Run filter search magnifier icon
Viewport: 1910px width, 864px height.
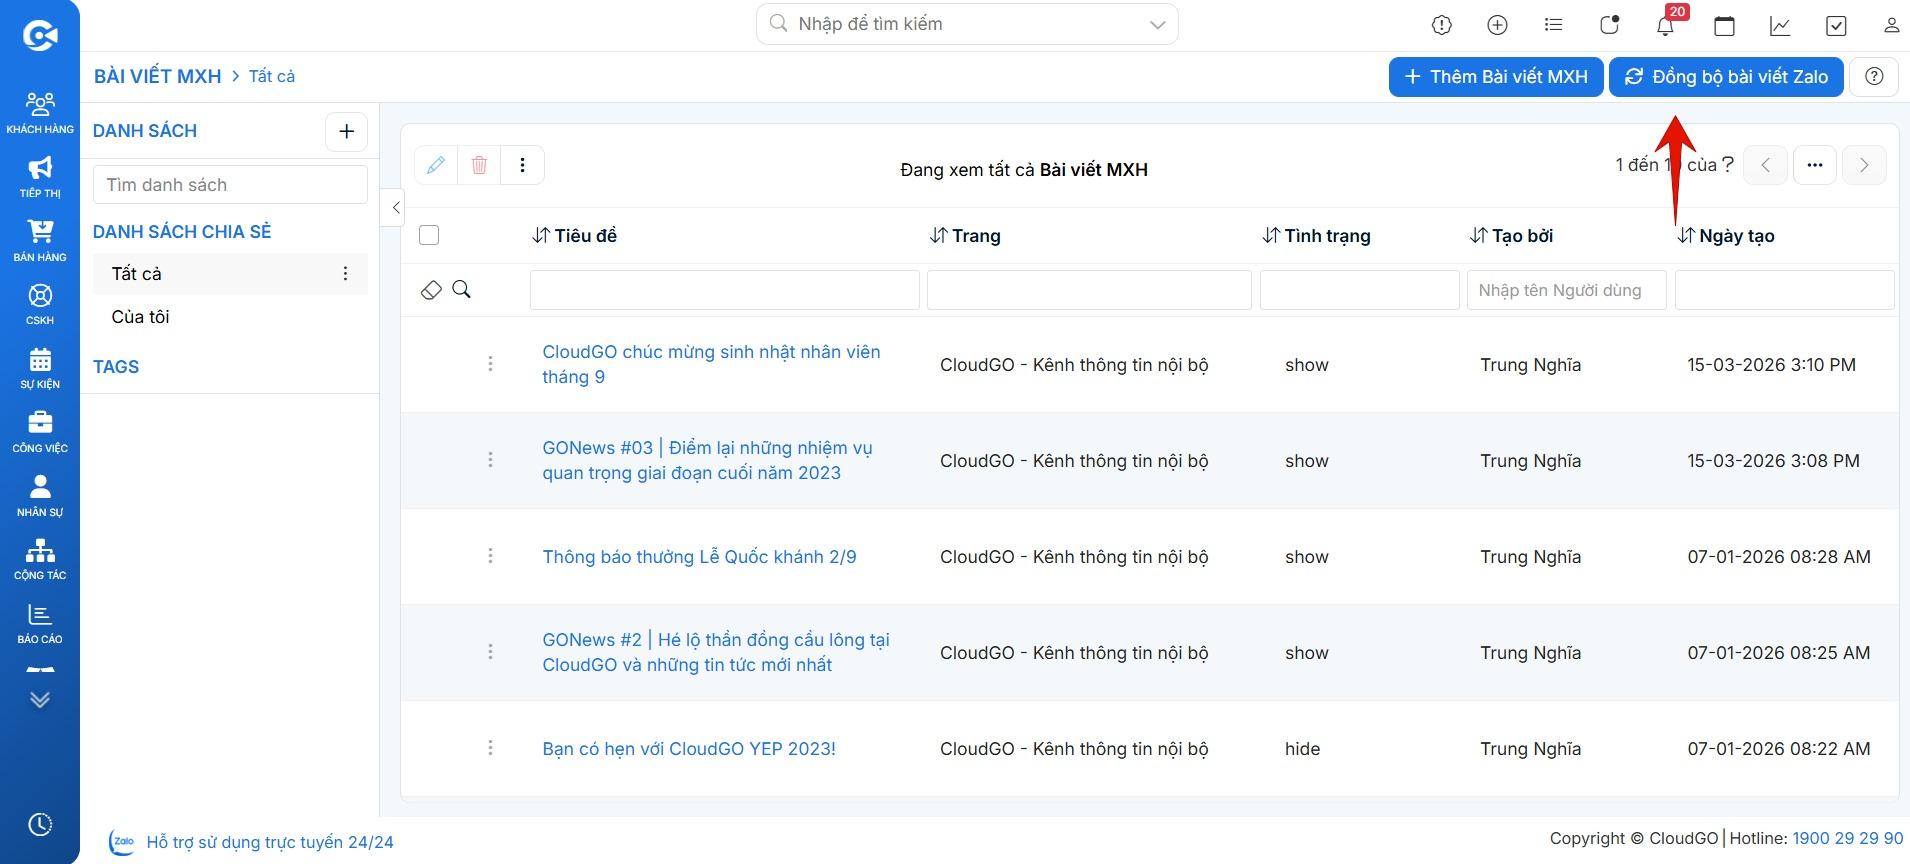(461, 289)
